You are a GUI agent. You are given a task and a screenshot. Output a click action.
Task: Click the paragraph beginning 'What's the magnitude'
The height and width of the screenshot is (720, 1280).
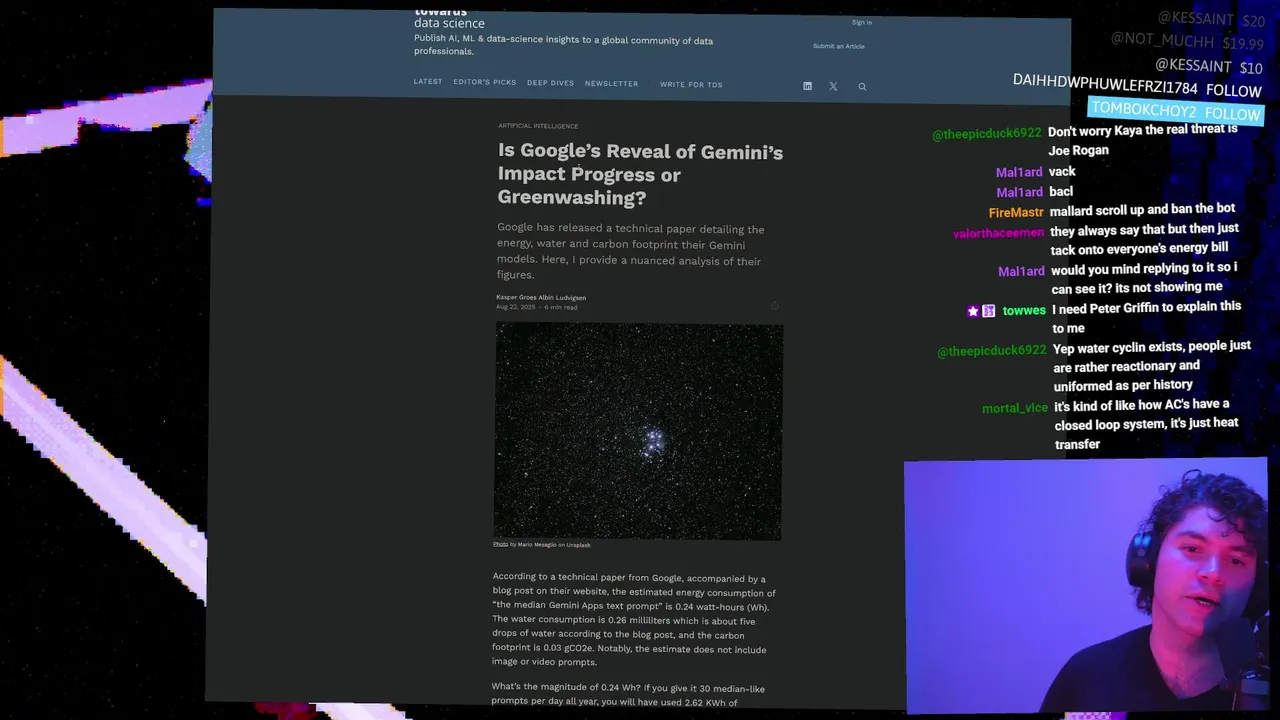(628, 695)
